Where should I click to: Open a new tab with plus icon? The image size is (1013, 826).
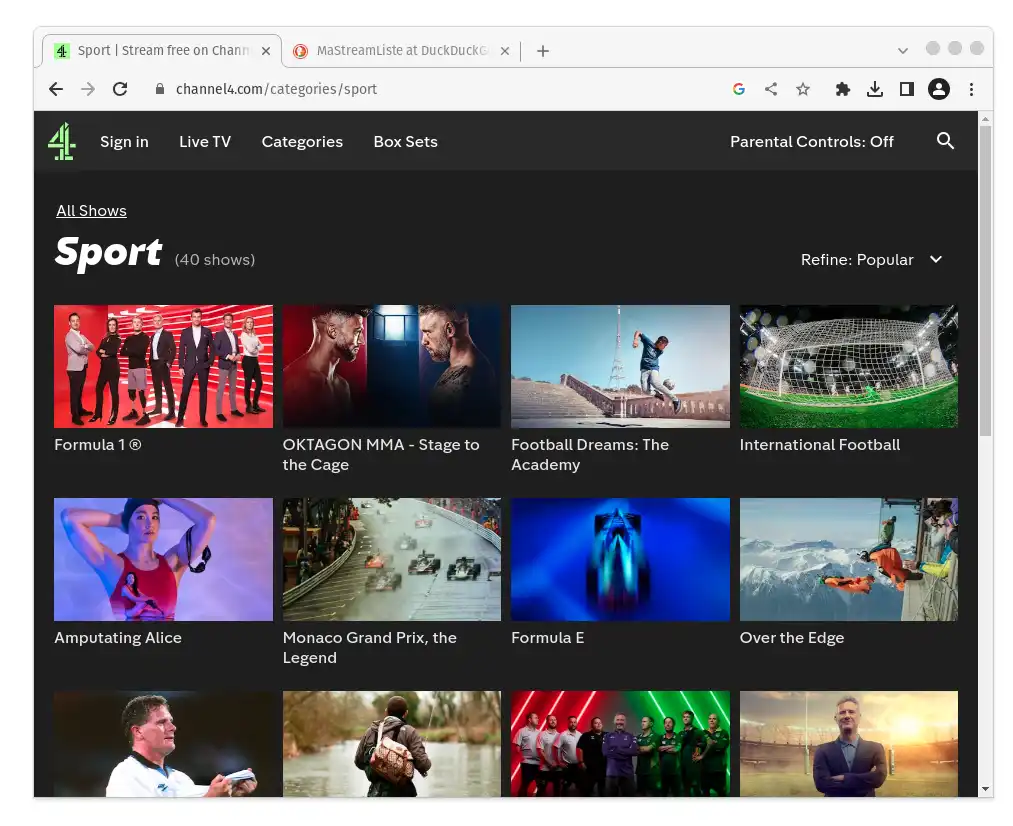click(x=543, y=51)
